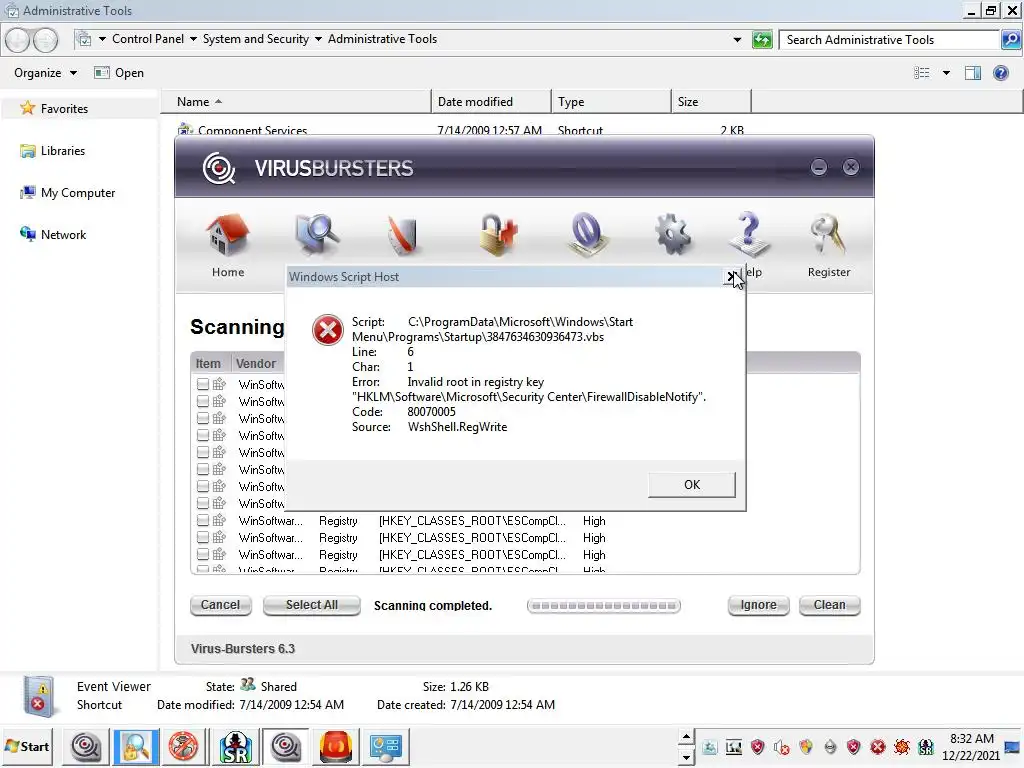Open the scan tool with monitor and magnifier icon
Viewport: 1024px width, 768px height.
tap(317, 235)
